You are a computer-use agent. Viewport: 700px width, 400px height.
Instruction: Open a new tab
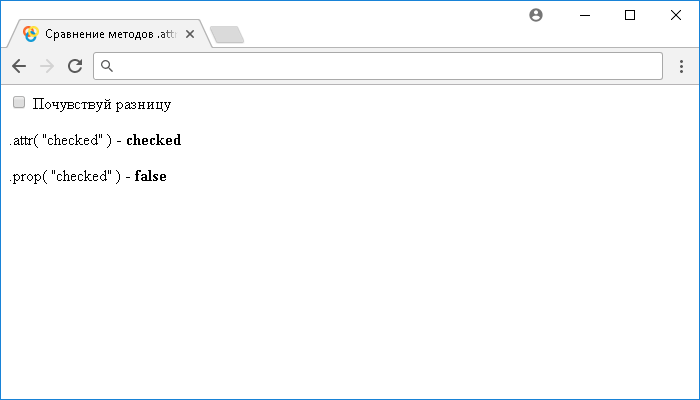pyautogui.click(x=227, y=35)
